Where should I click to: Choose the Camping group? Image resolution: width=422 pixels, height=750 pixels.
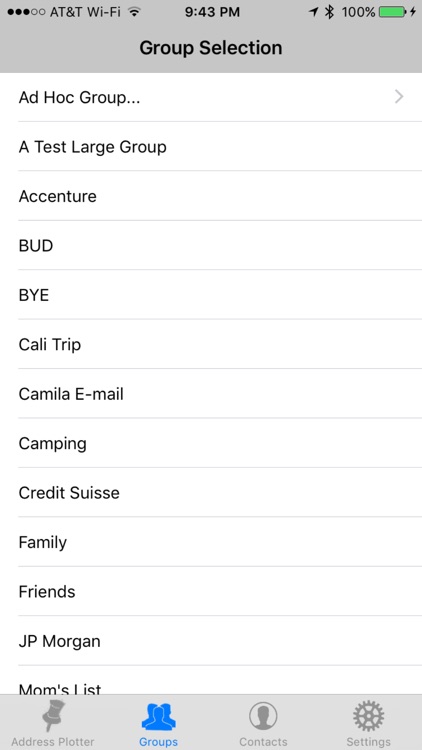(211, 443)
